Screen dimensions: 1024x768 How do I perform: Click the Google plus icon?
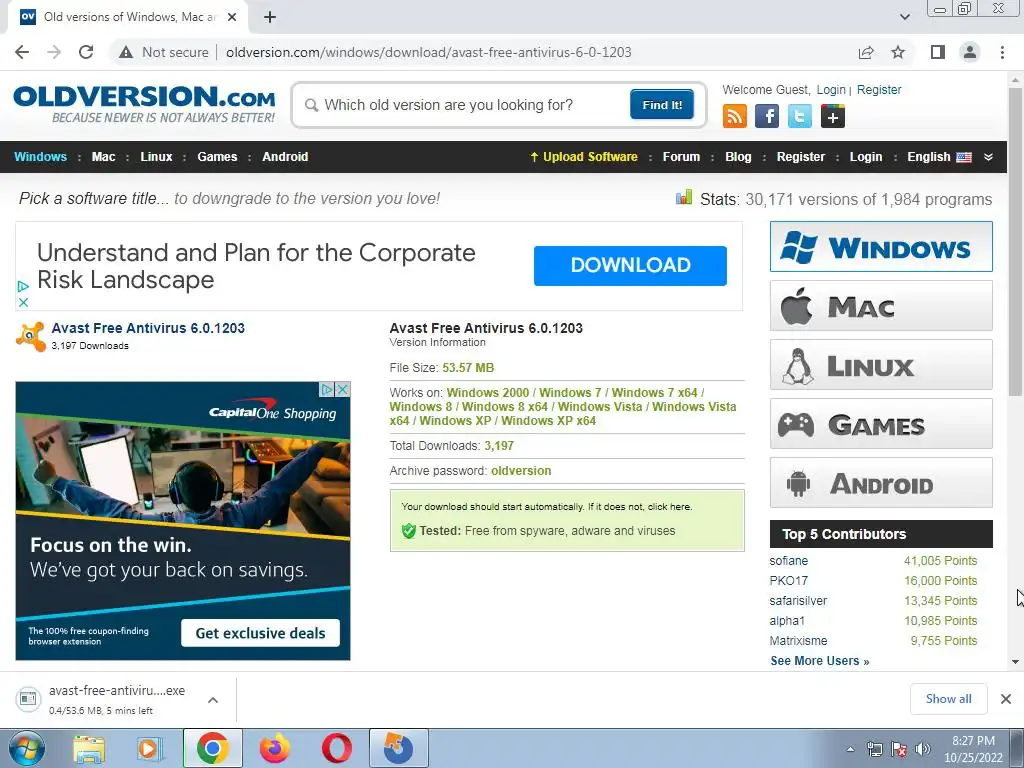[x=833, y=116]
